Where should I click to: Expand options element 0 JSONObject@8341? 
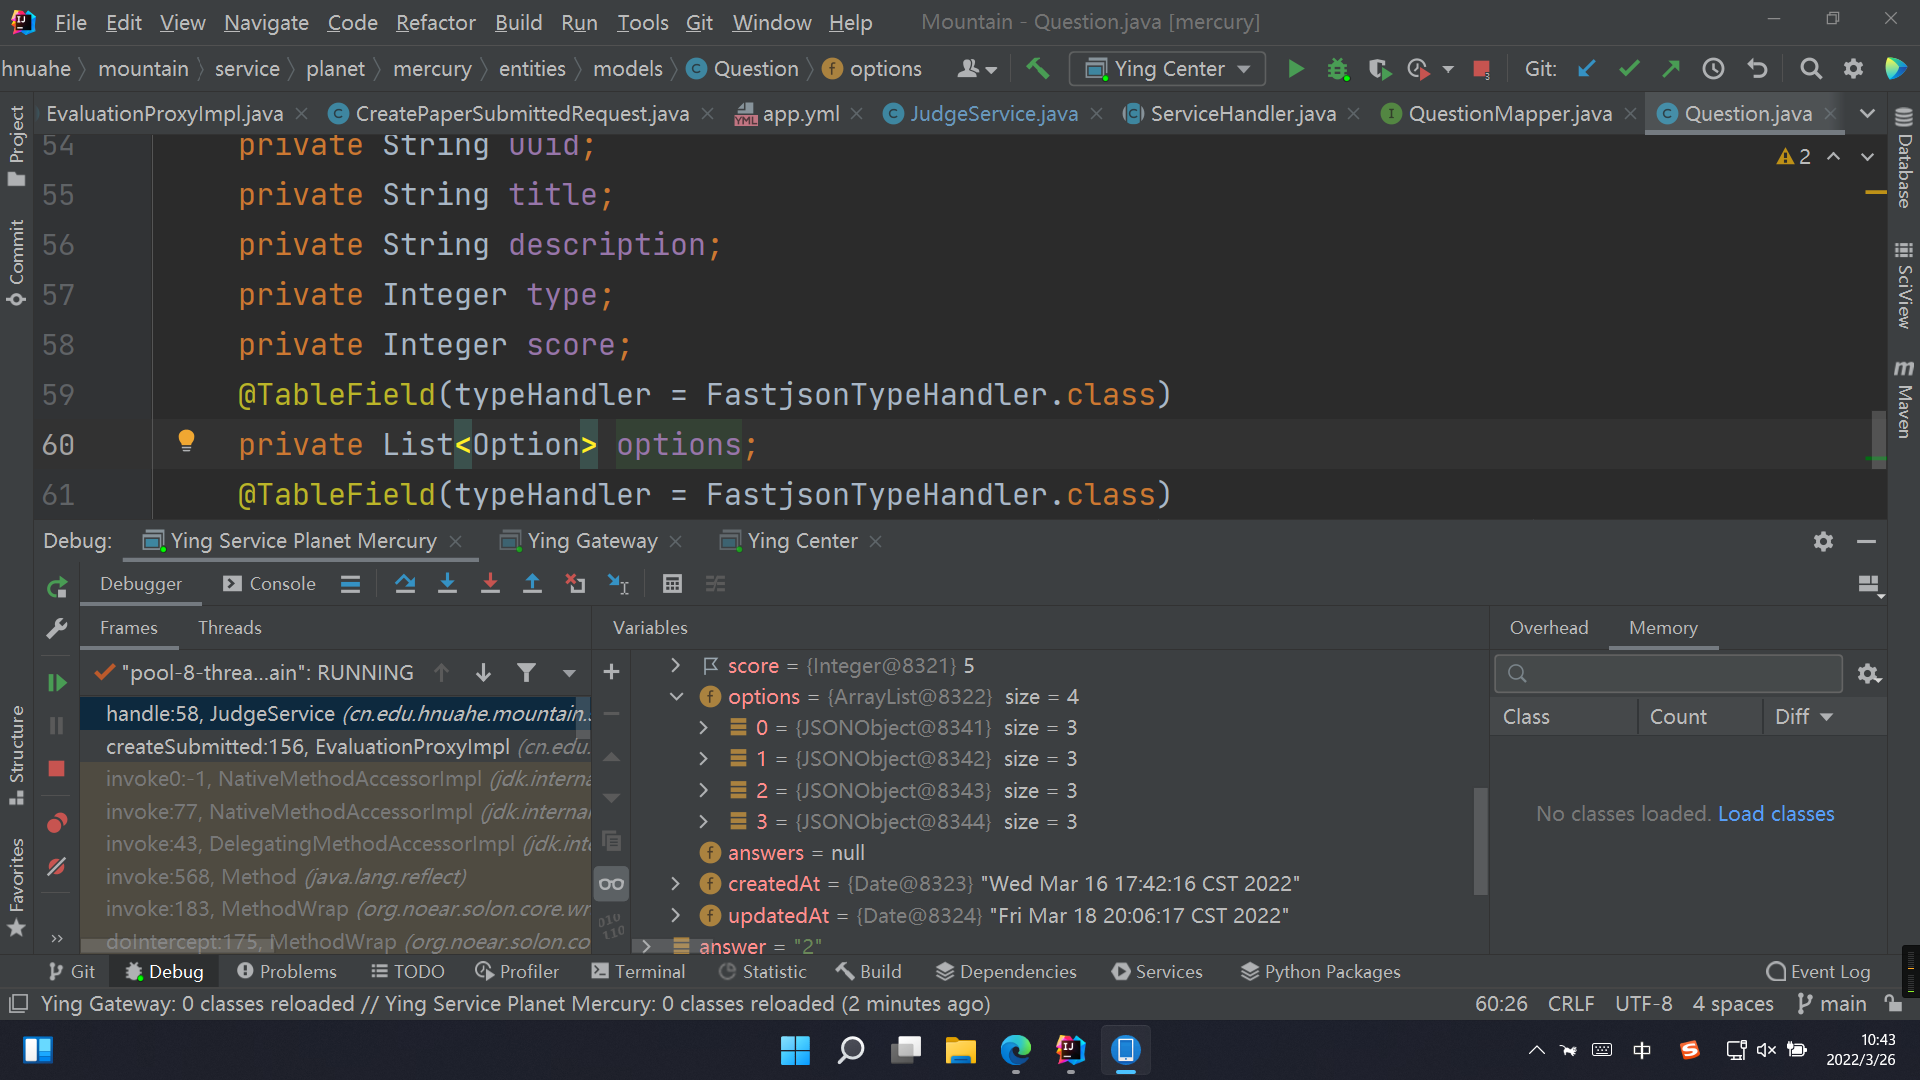point(703,728)
